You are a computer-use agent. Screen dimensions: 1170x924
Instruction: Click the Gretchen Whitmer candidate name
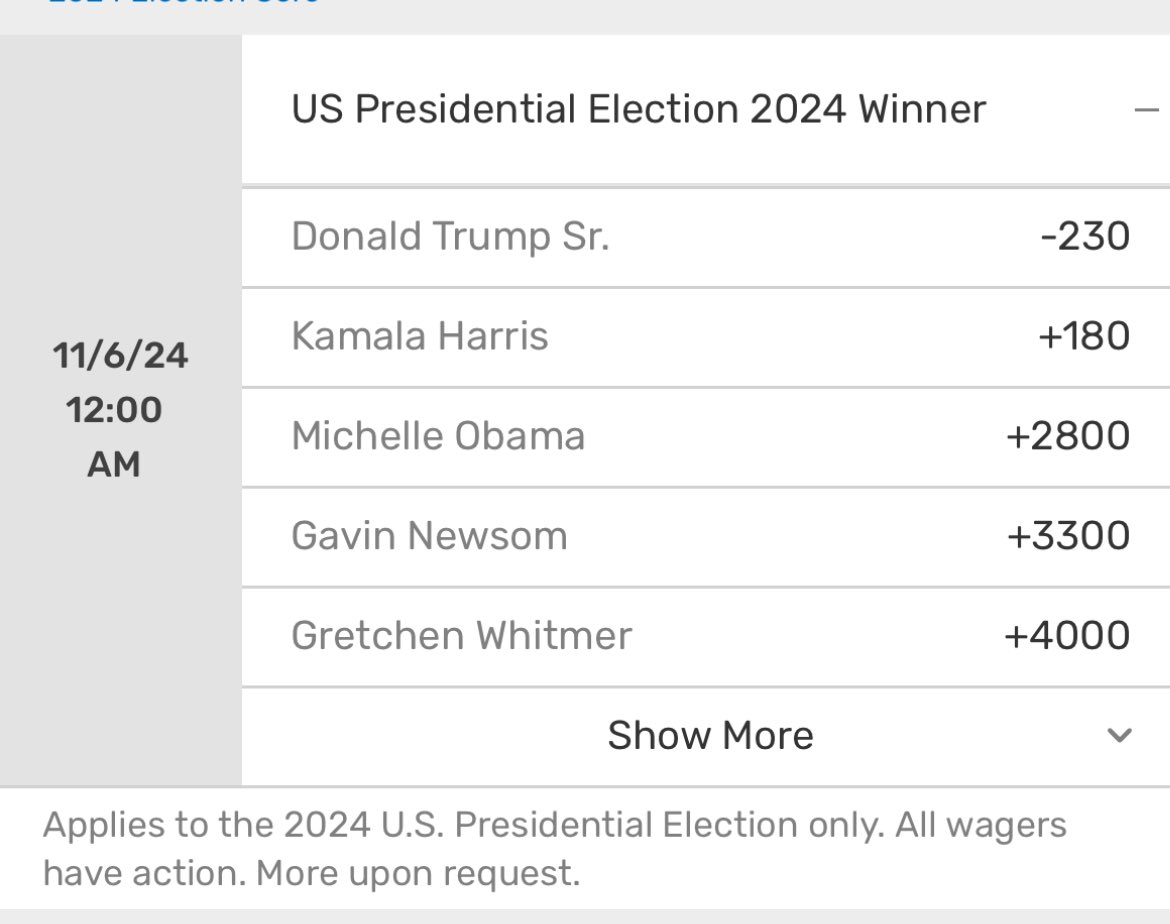click(x=461, y=636)
